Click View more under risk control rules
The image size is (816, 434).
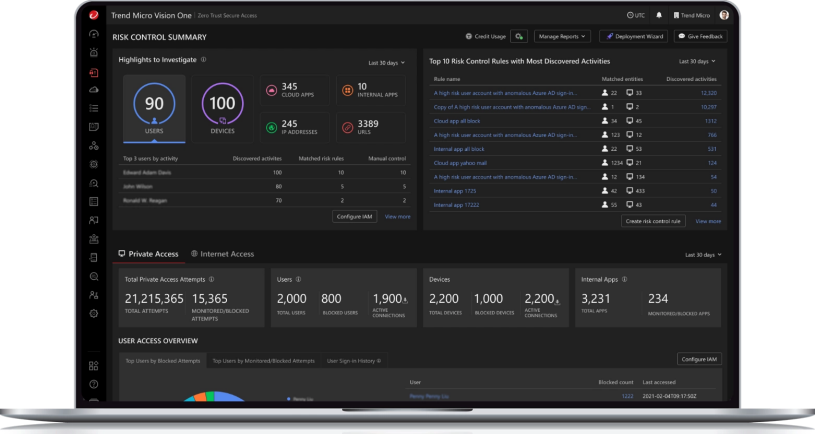pyautogui.click(x=708, y=221)
